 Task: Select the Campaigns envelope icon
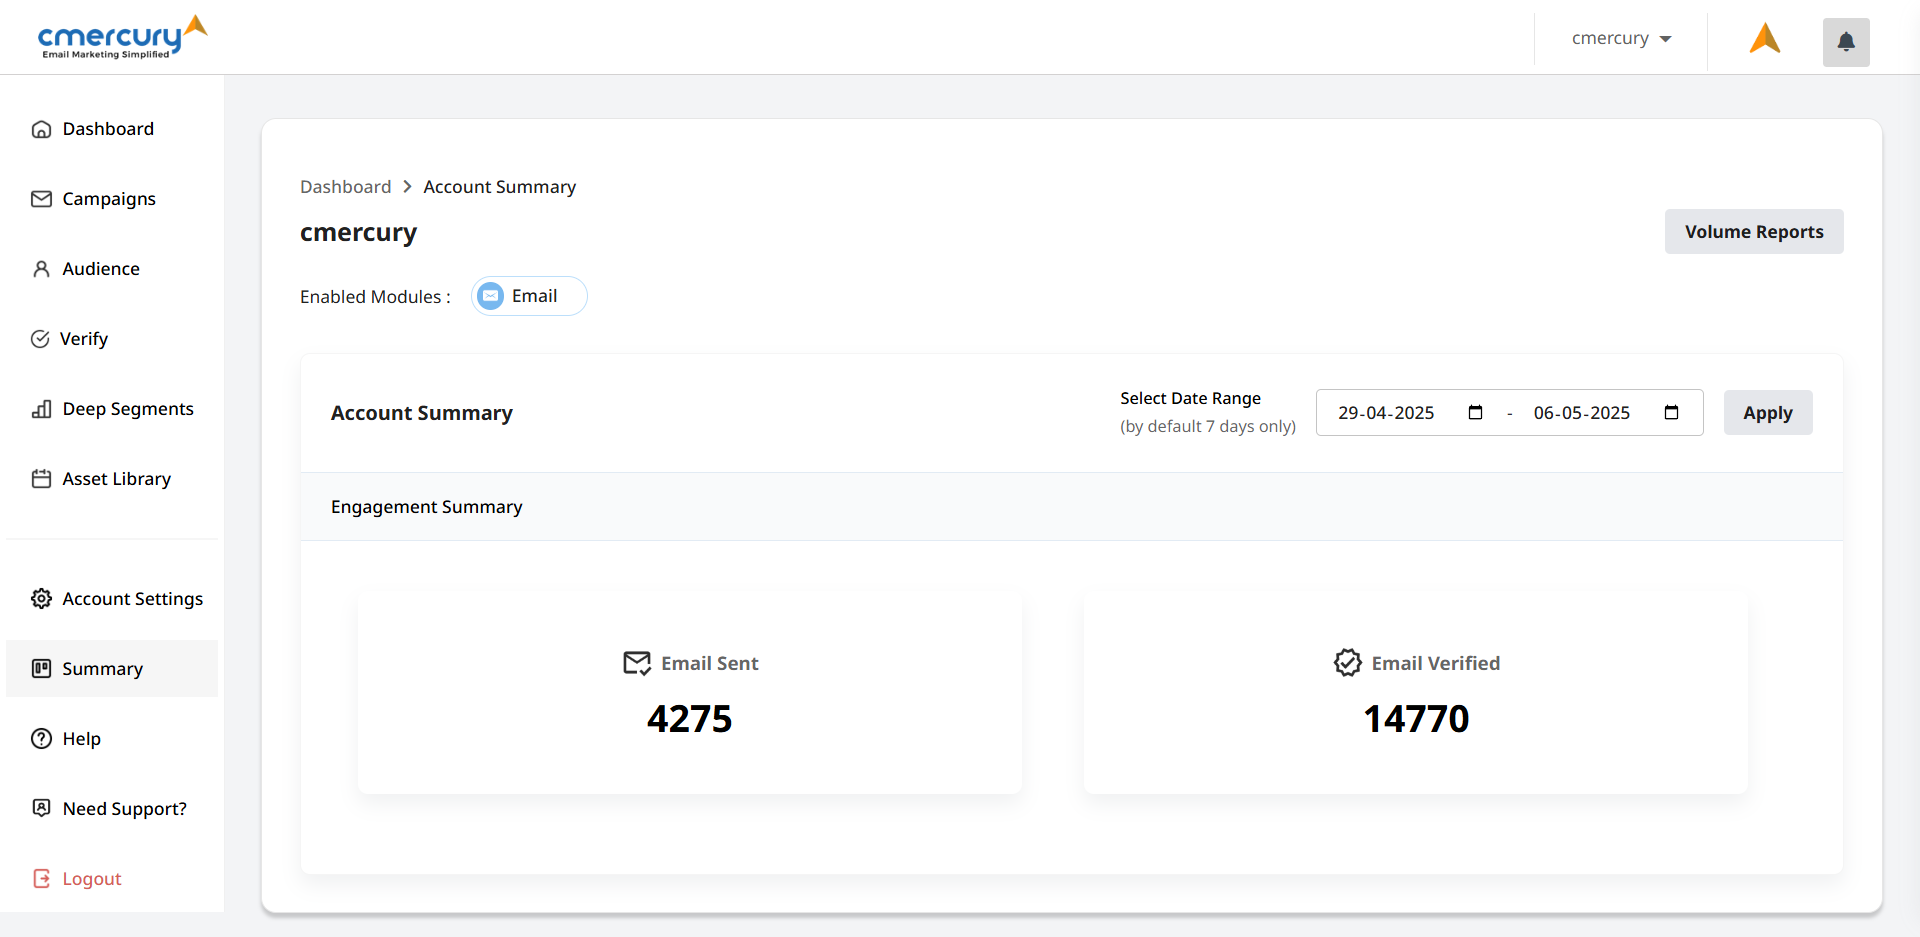pos(41,198)
